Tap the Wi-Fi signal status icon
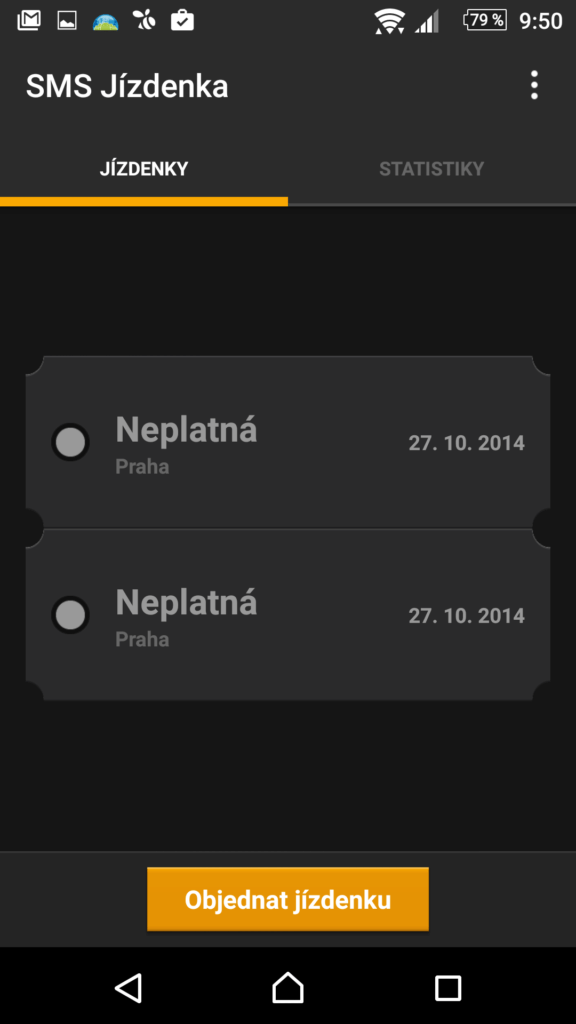Image resolution: width=576 pixels, height=1024 pixels. [x=389, y=22]
